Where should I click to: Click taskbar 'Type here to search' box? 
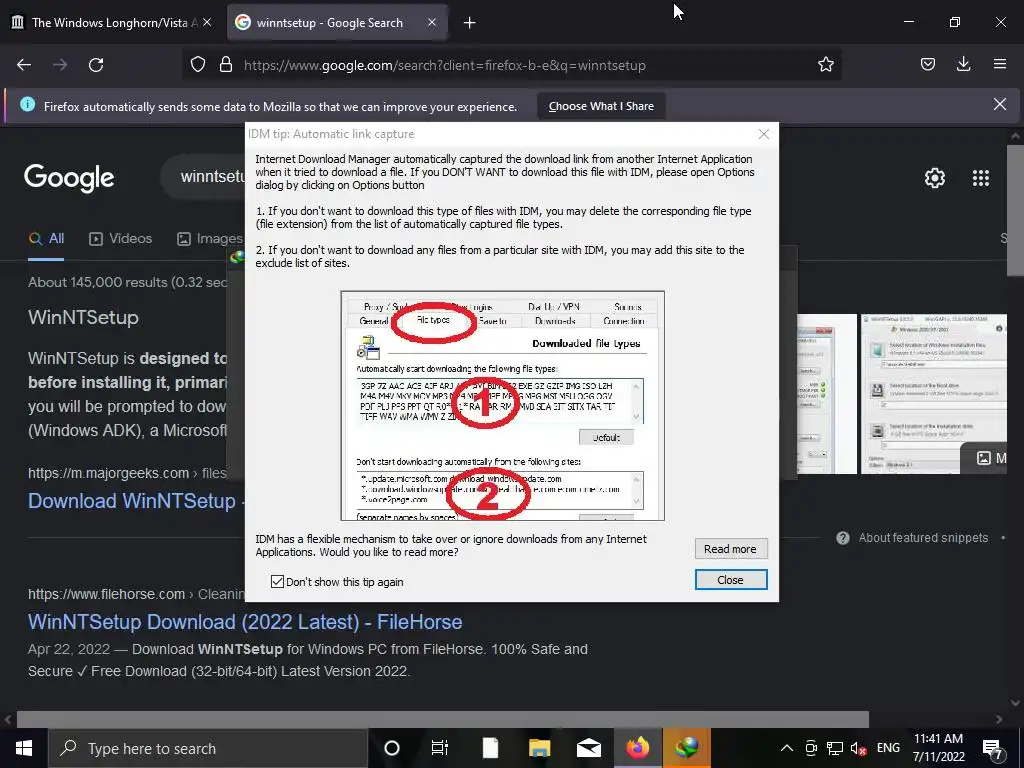tap(208, 748)
